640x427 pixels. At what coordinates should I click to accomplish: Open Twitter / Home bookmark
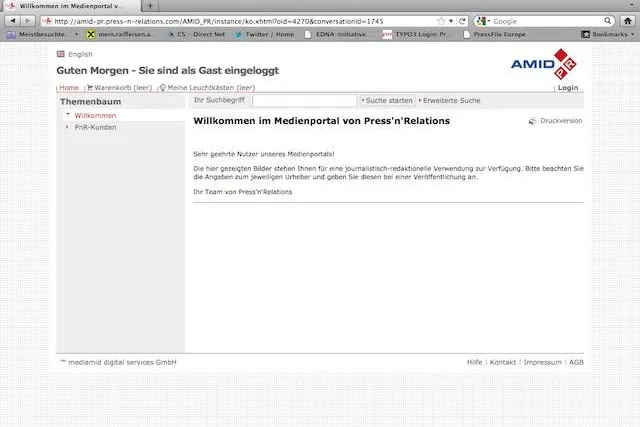tap(264, 34)
